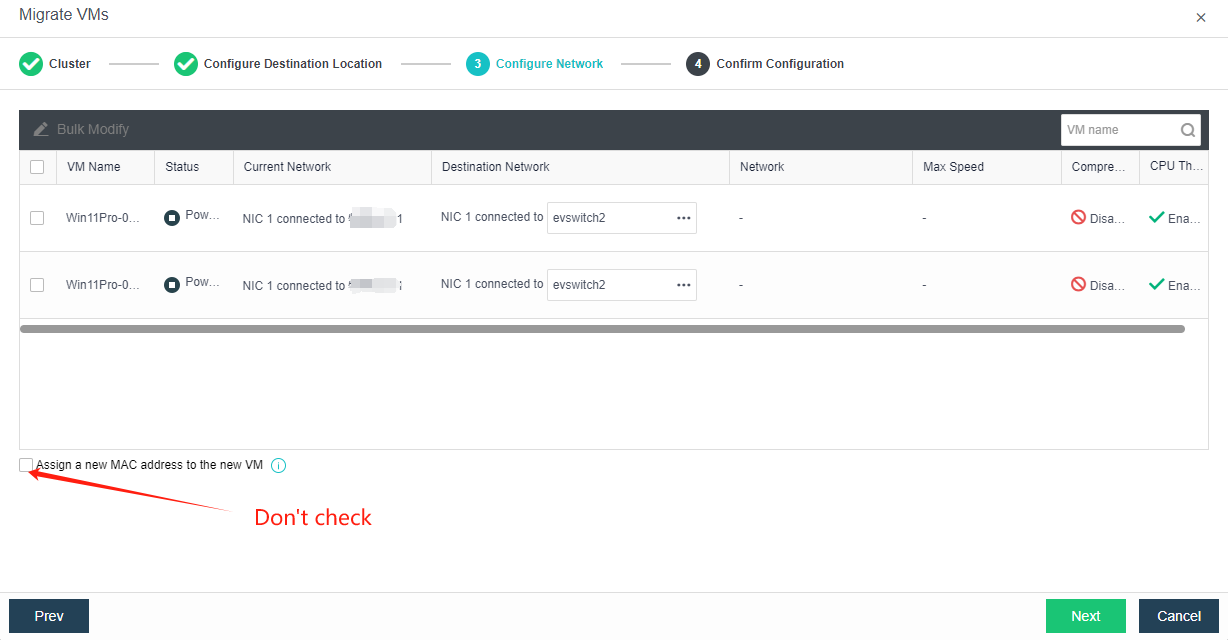Check the first Win11Pro VM row checkbox
1228x640 pixels.
pos(37,218)
